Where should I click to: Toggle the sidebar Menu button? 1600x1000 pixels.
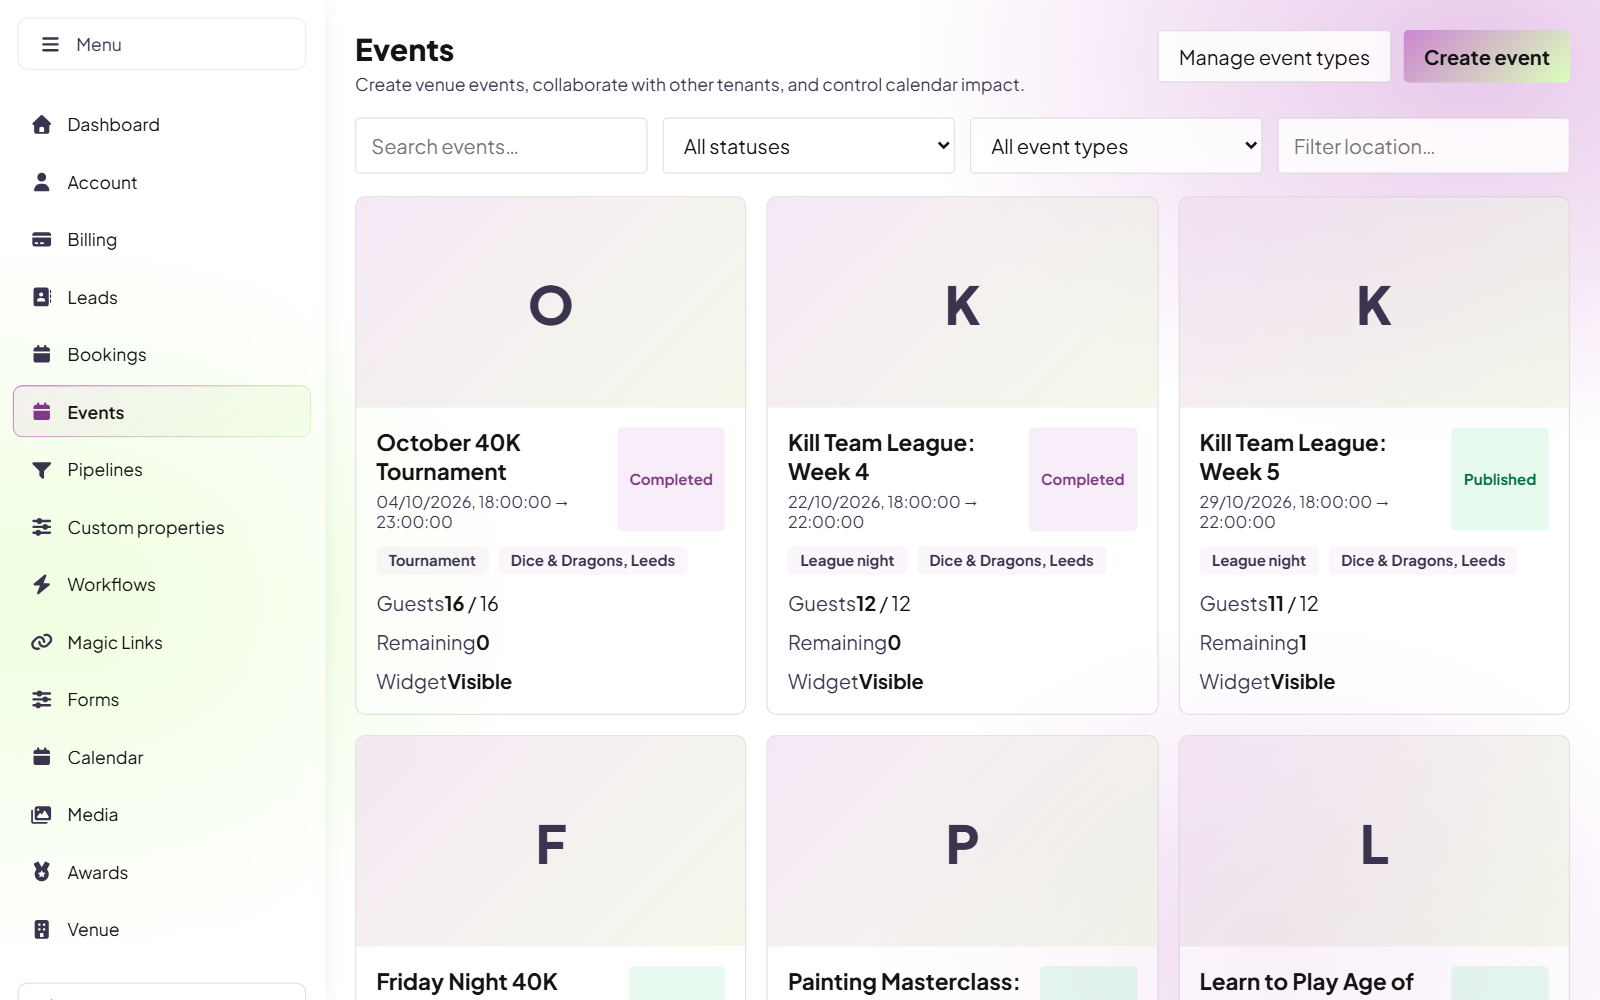coord(162,44)
